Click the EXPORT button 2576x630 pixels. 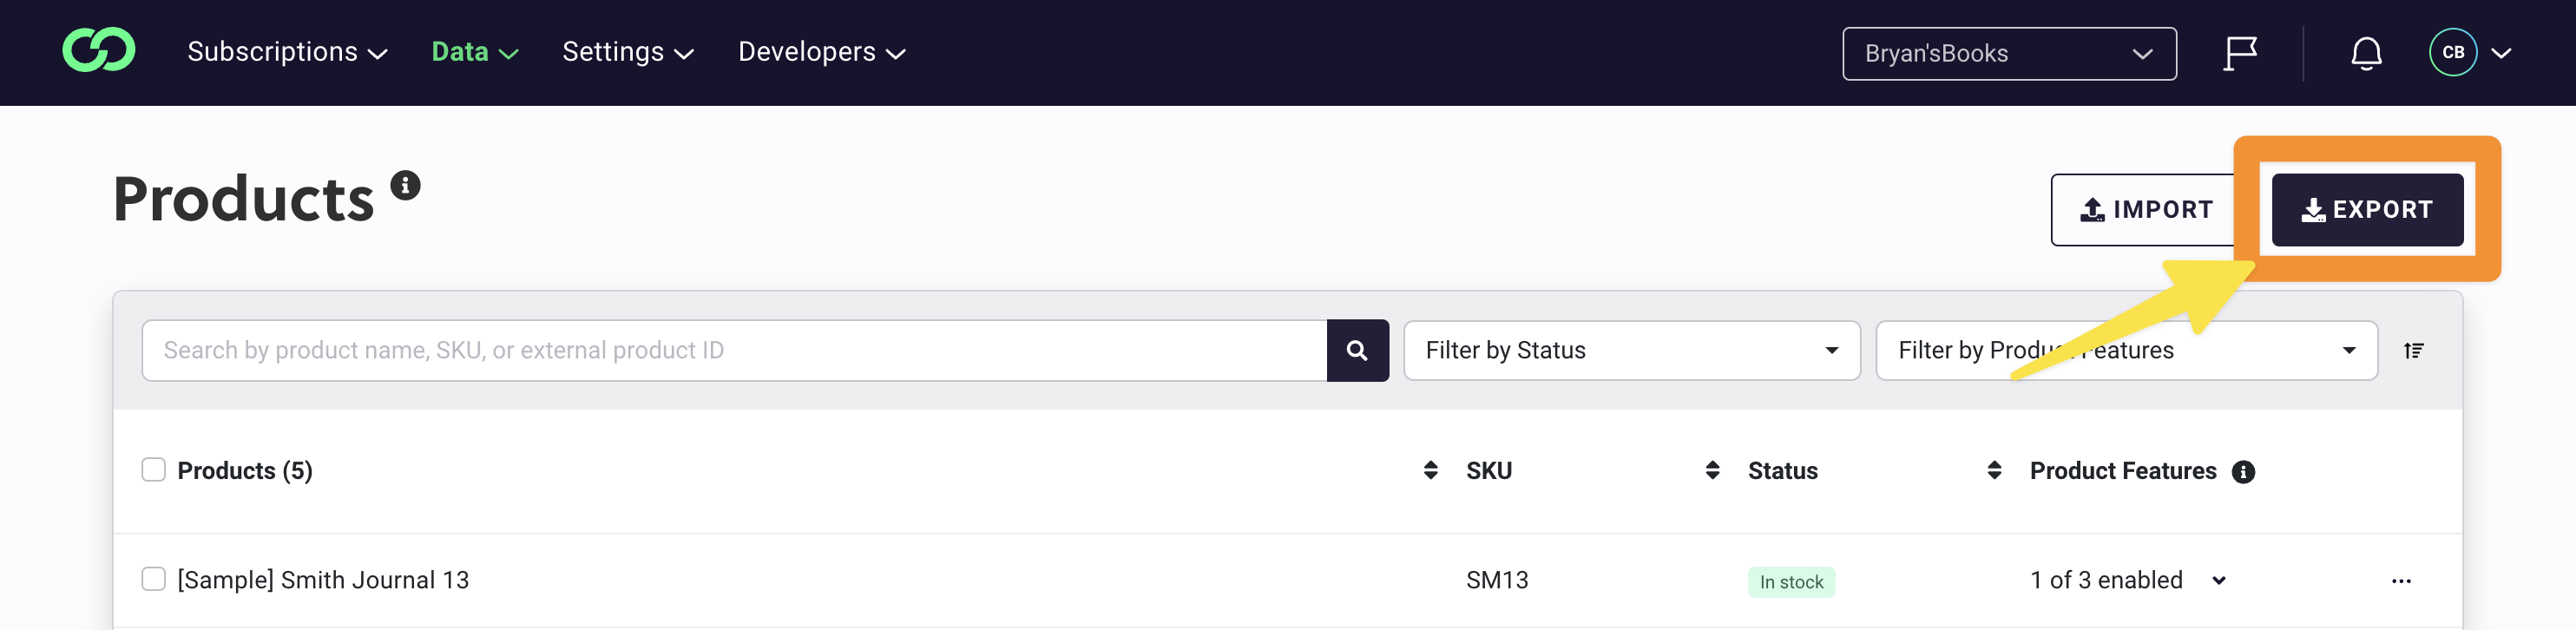coord(2367,210)
